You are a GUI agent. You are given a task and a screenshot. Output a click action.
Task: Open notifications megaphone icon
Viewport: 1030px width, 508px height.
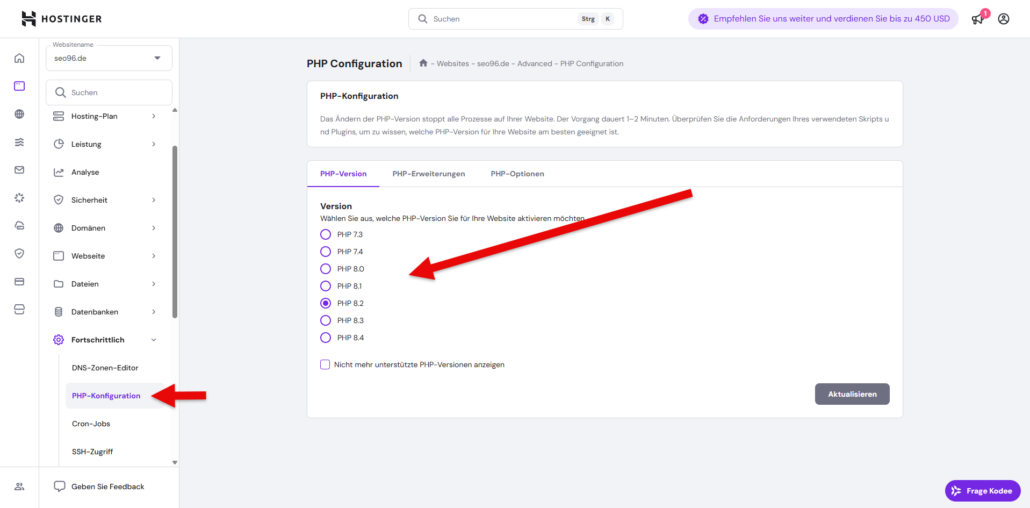[978, 18]
